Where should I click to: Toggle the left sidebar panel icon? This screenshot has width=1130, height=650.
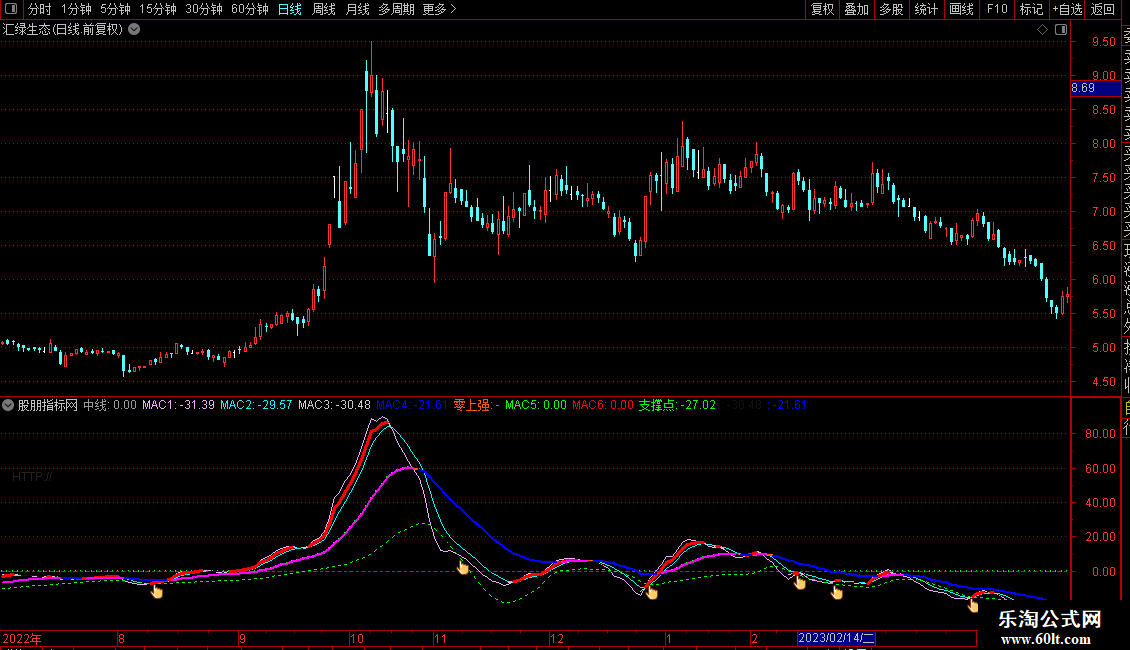[11, 9]
